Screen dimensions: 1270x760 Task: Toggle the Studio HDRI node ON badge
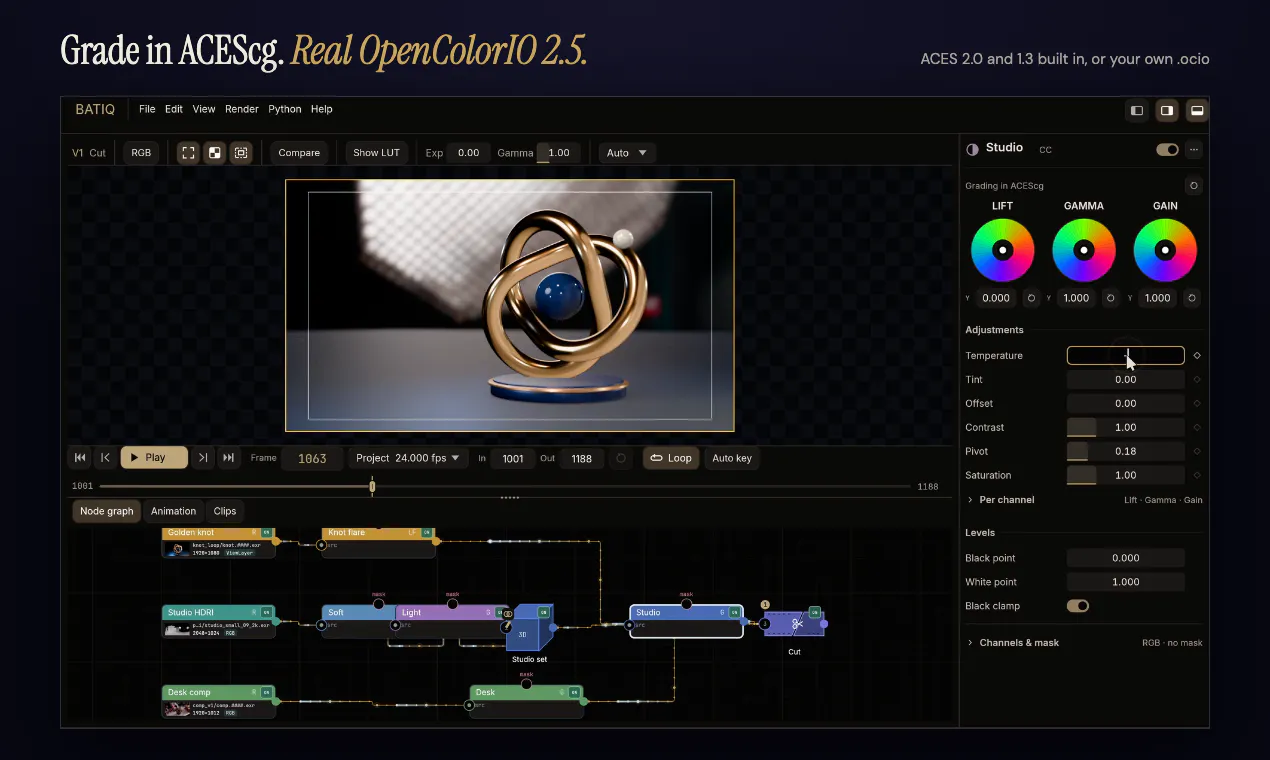point(267,612)
